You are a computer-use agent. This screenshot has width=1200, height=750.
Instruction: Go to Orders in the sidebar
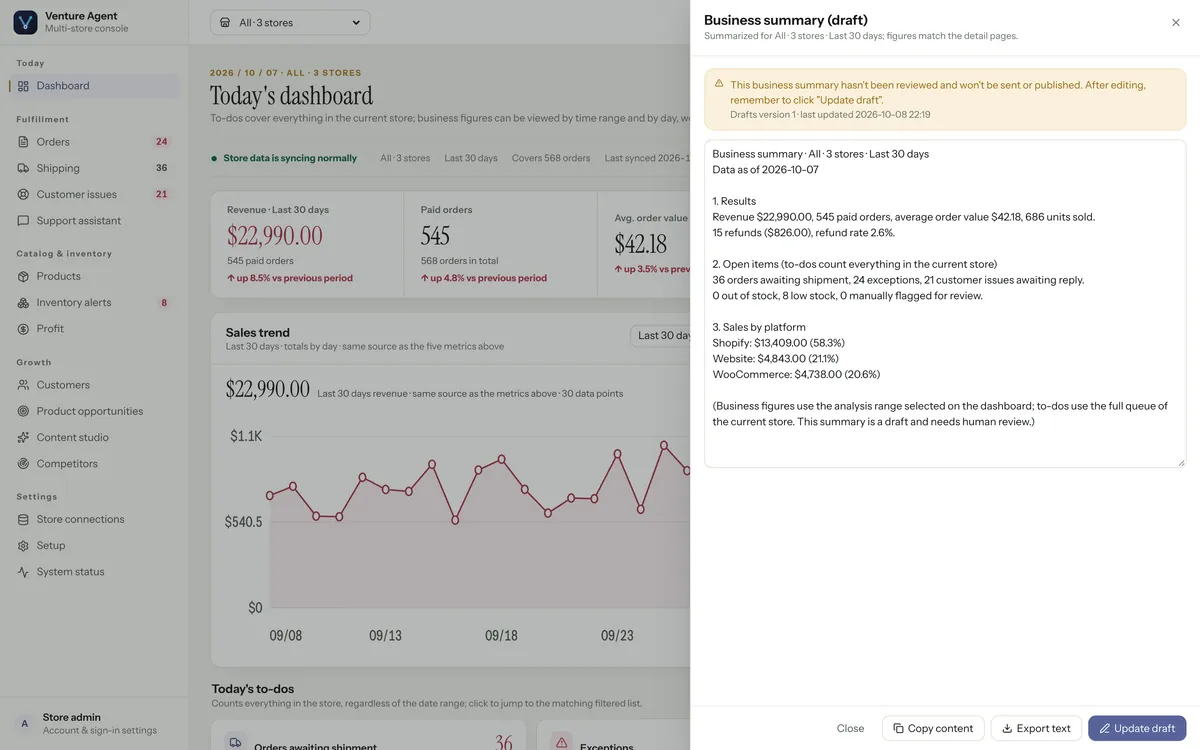(x=94, y=142)
